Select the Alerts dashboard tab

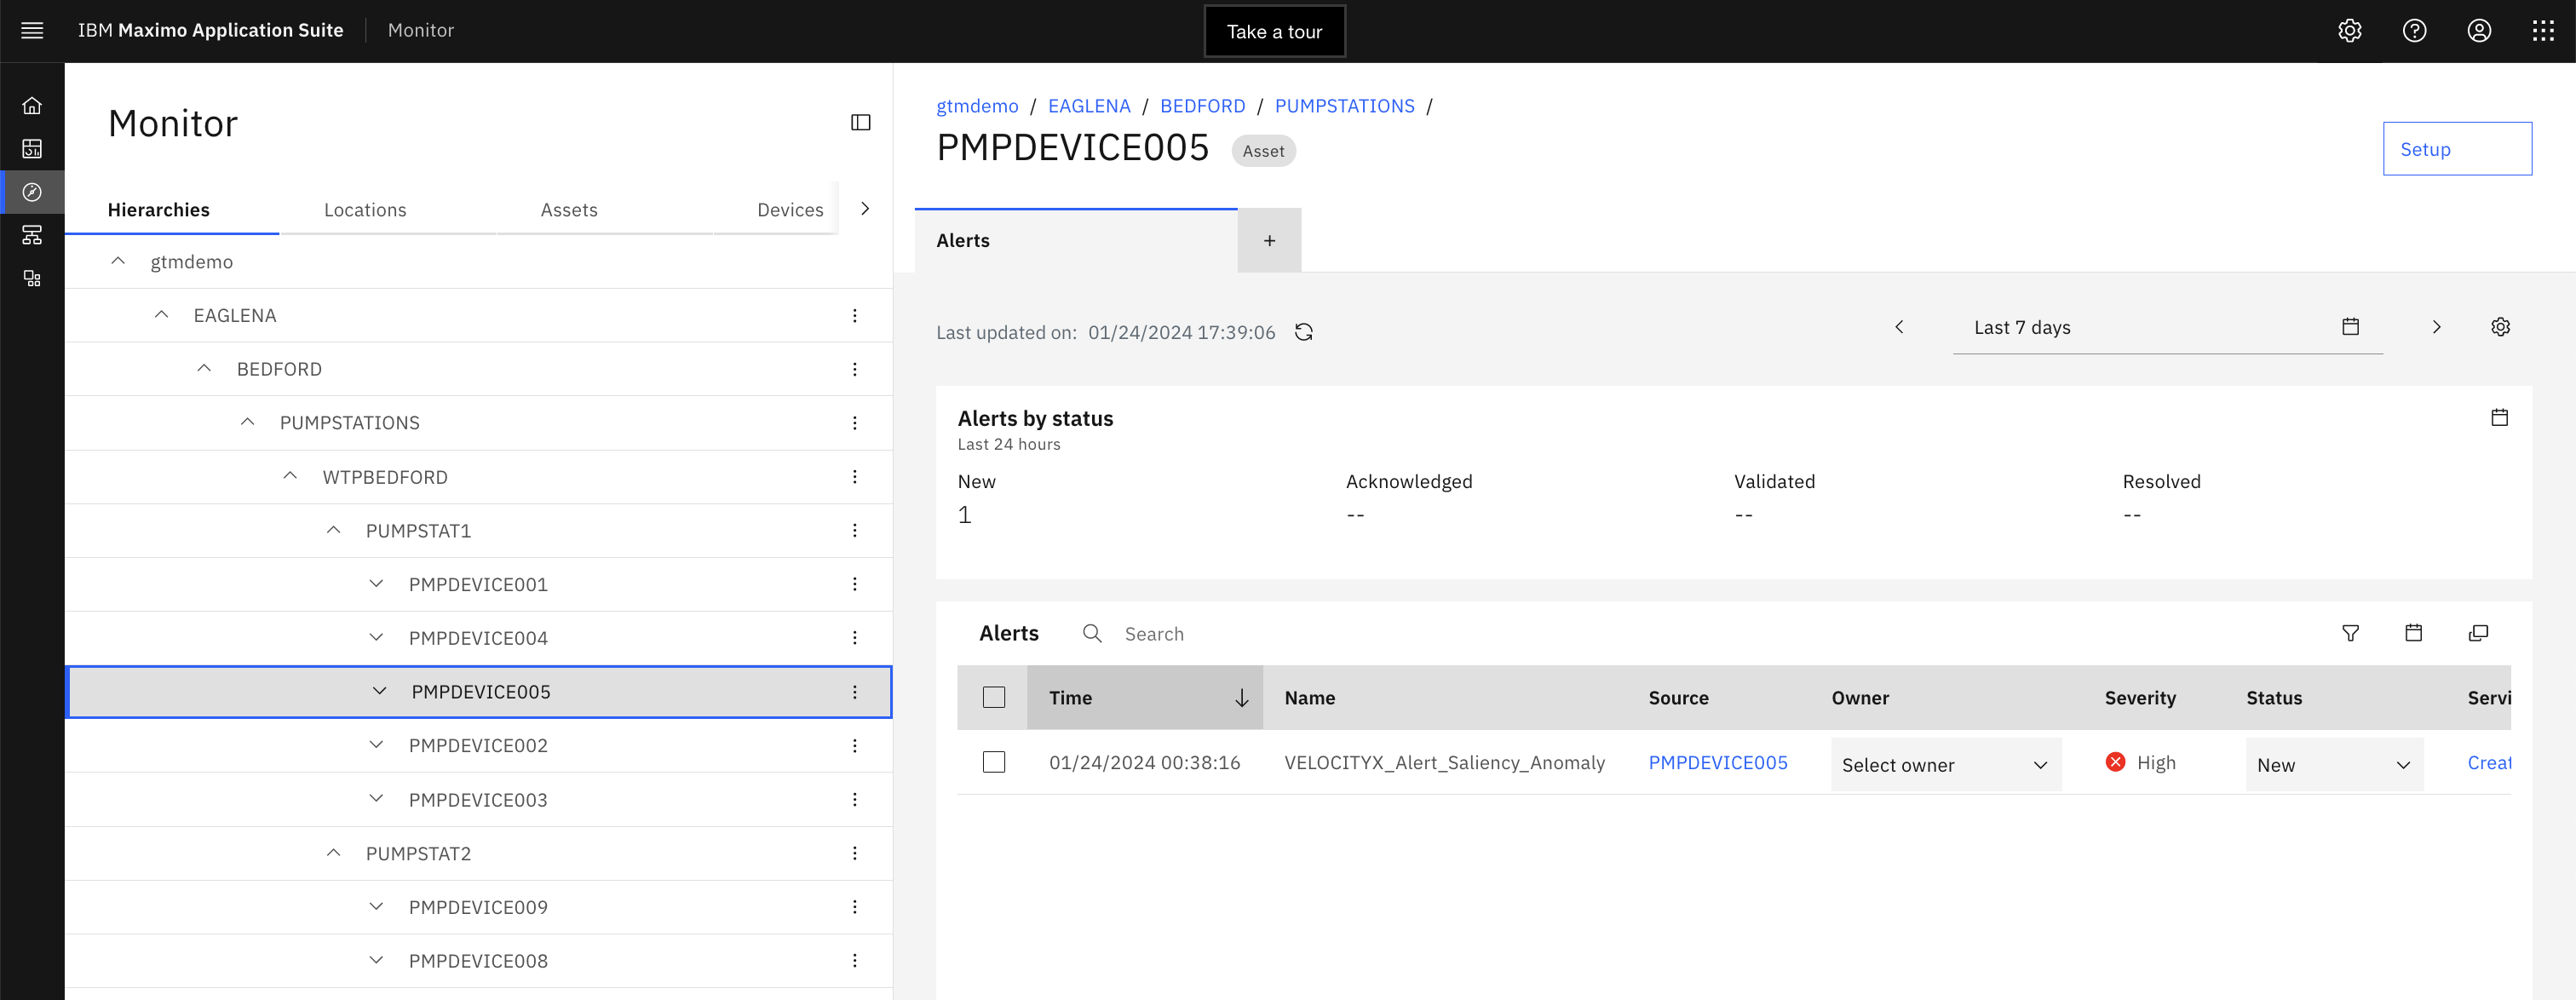coord(1075,240)
